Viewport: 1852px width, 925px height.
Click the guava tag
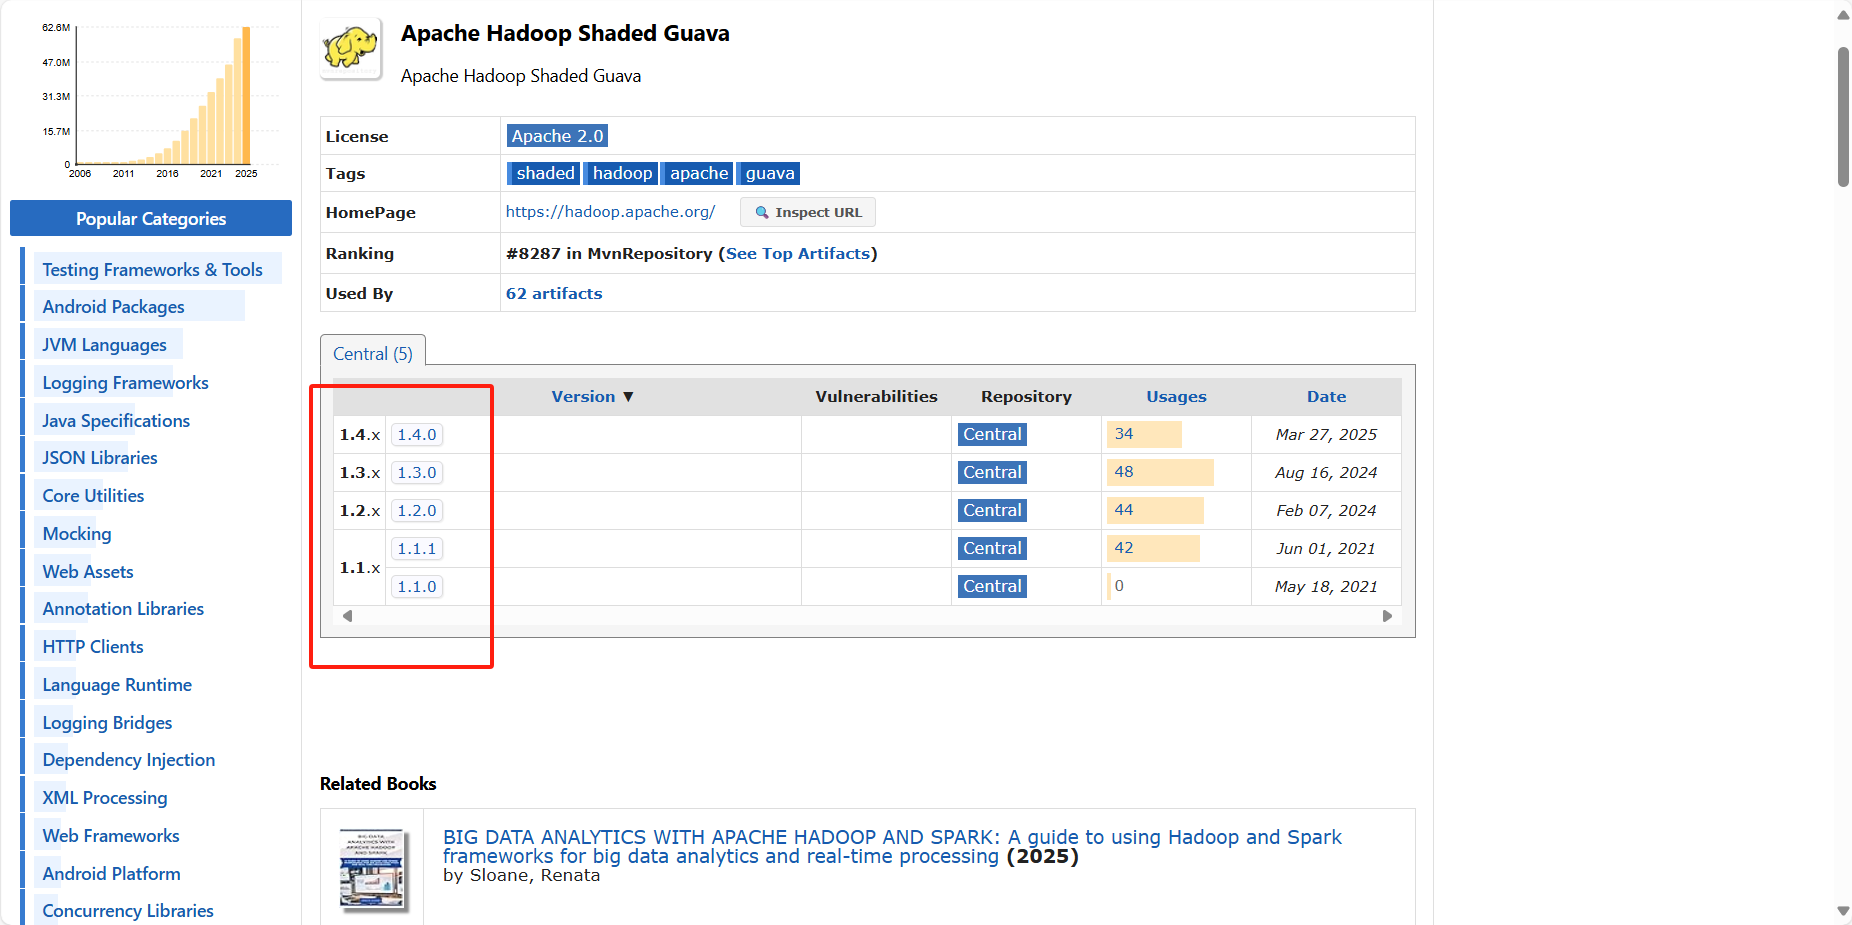point(769,173)
